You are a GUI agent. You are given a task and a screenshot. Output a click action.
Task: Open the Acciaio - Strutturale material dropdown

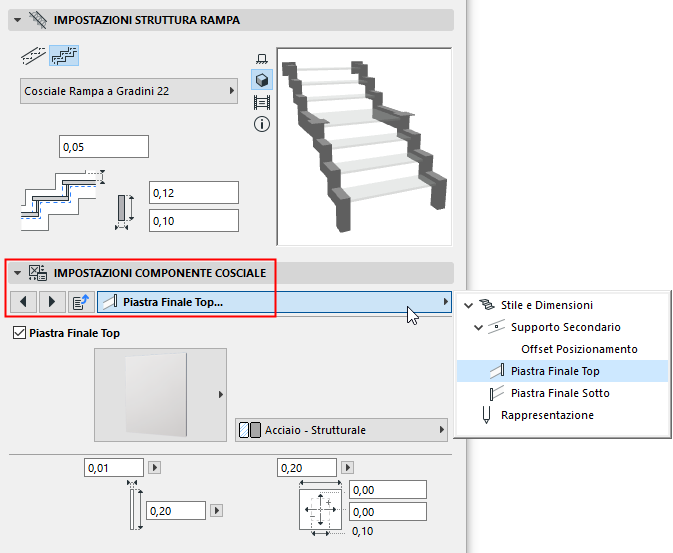(341, 430)
